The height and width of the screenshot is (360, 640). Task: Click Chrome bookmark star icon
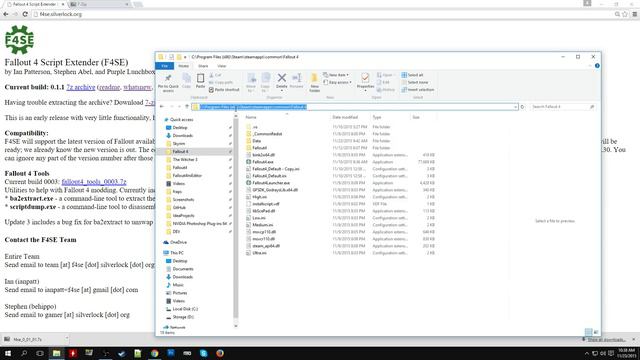625,14
